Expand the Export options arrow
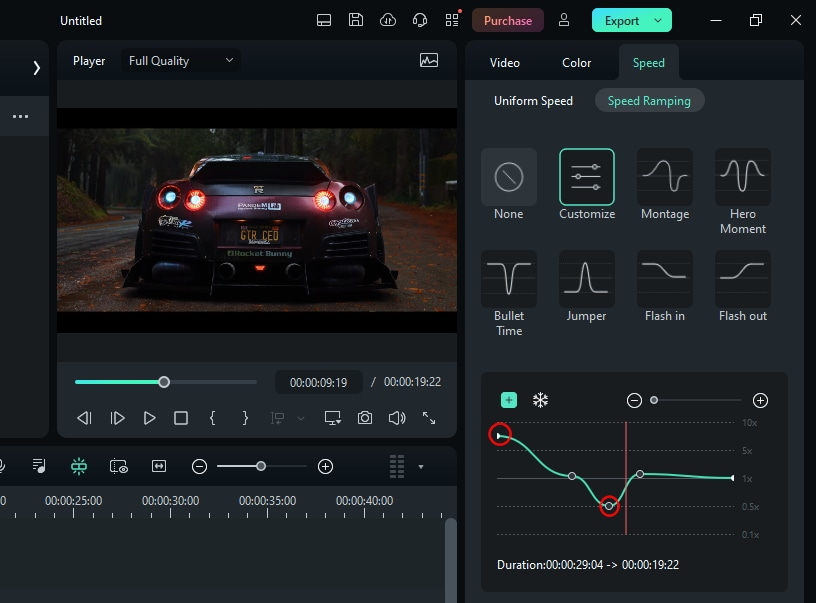816x603 pixels. click(658, 20)
